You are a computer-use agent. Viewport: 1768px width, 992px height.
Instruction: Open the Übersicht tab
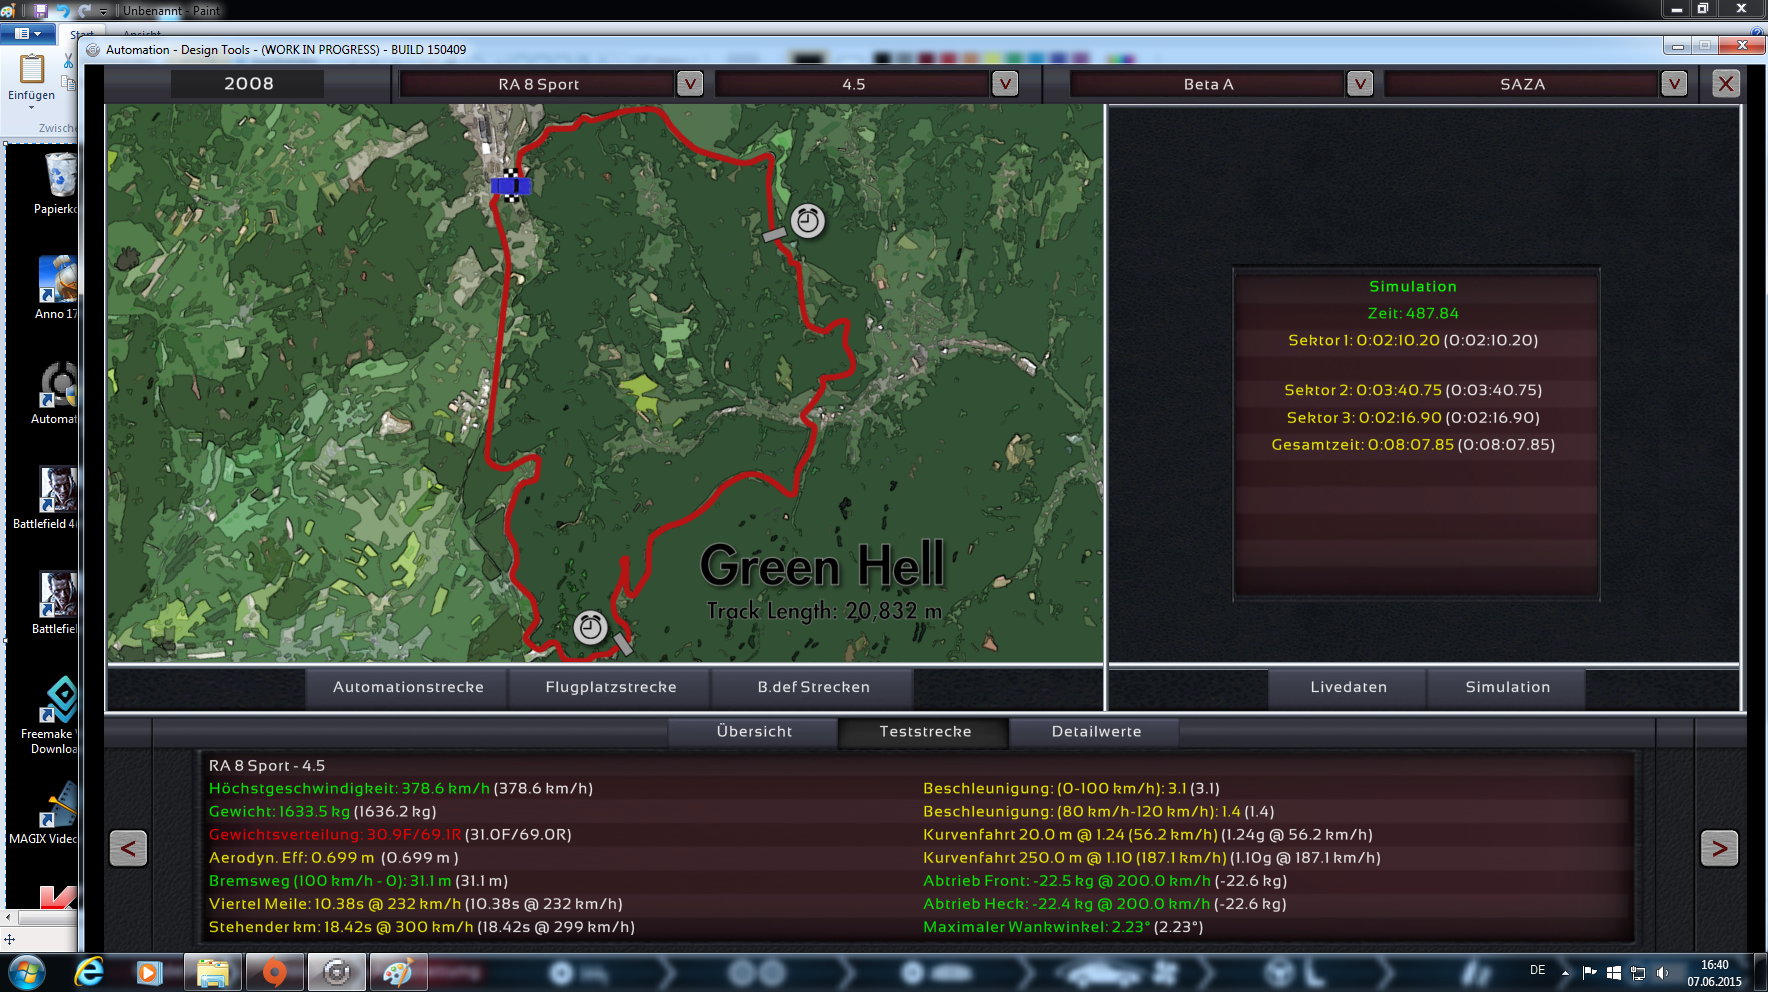pos(754,732)
